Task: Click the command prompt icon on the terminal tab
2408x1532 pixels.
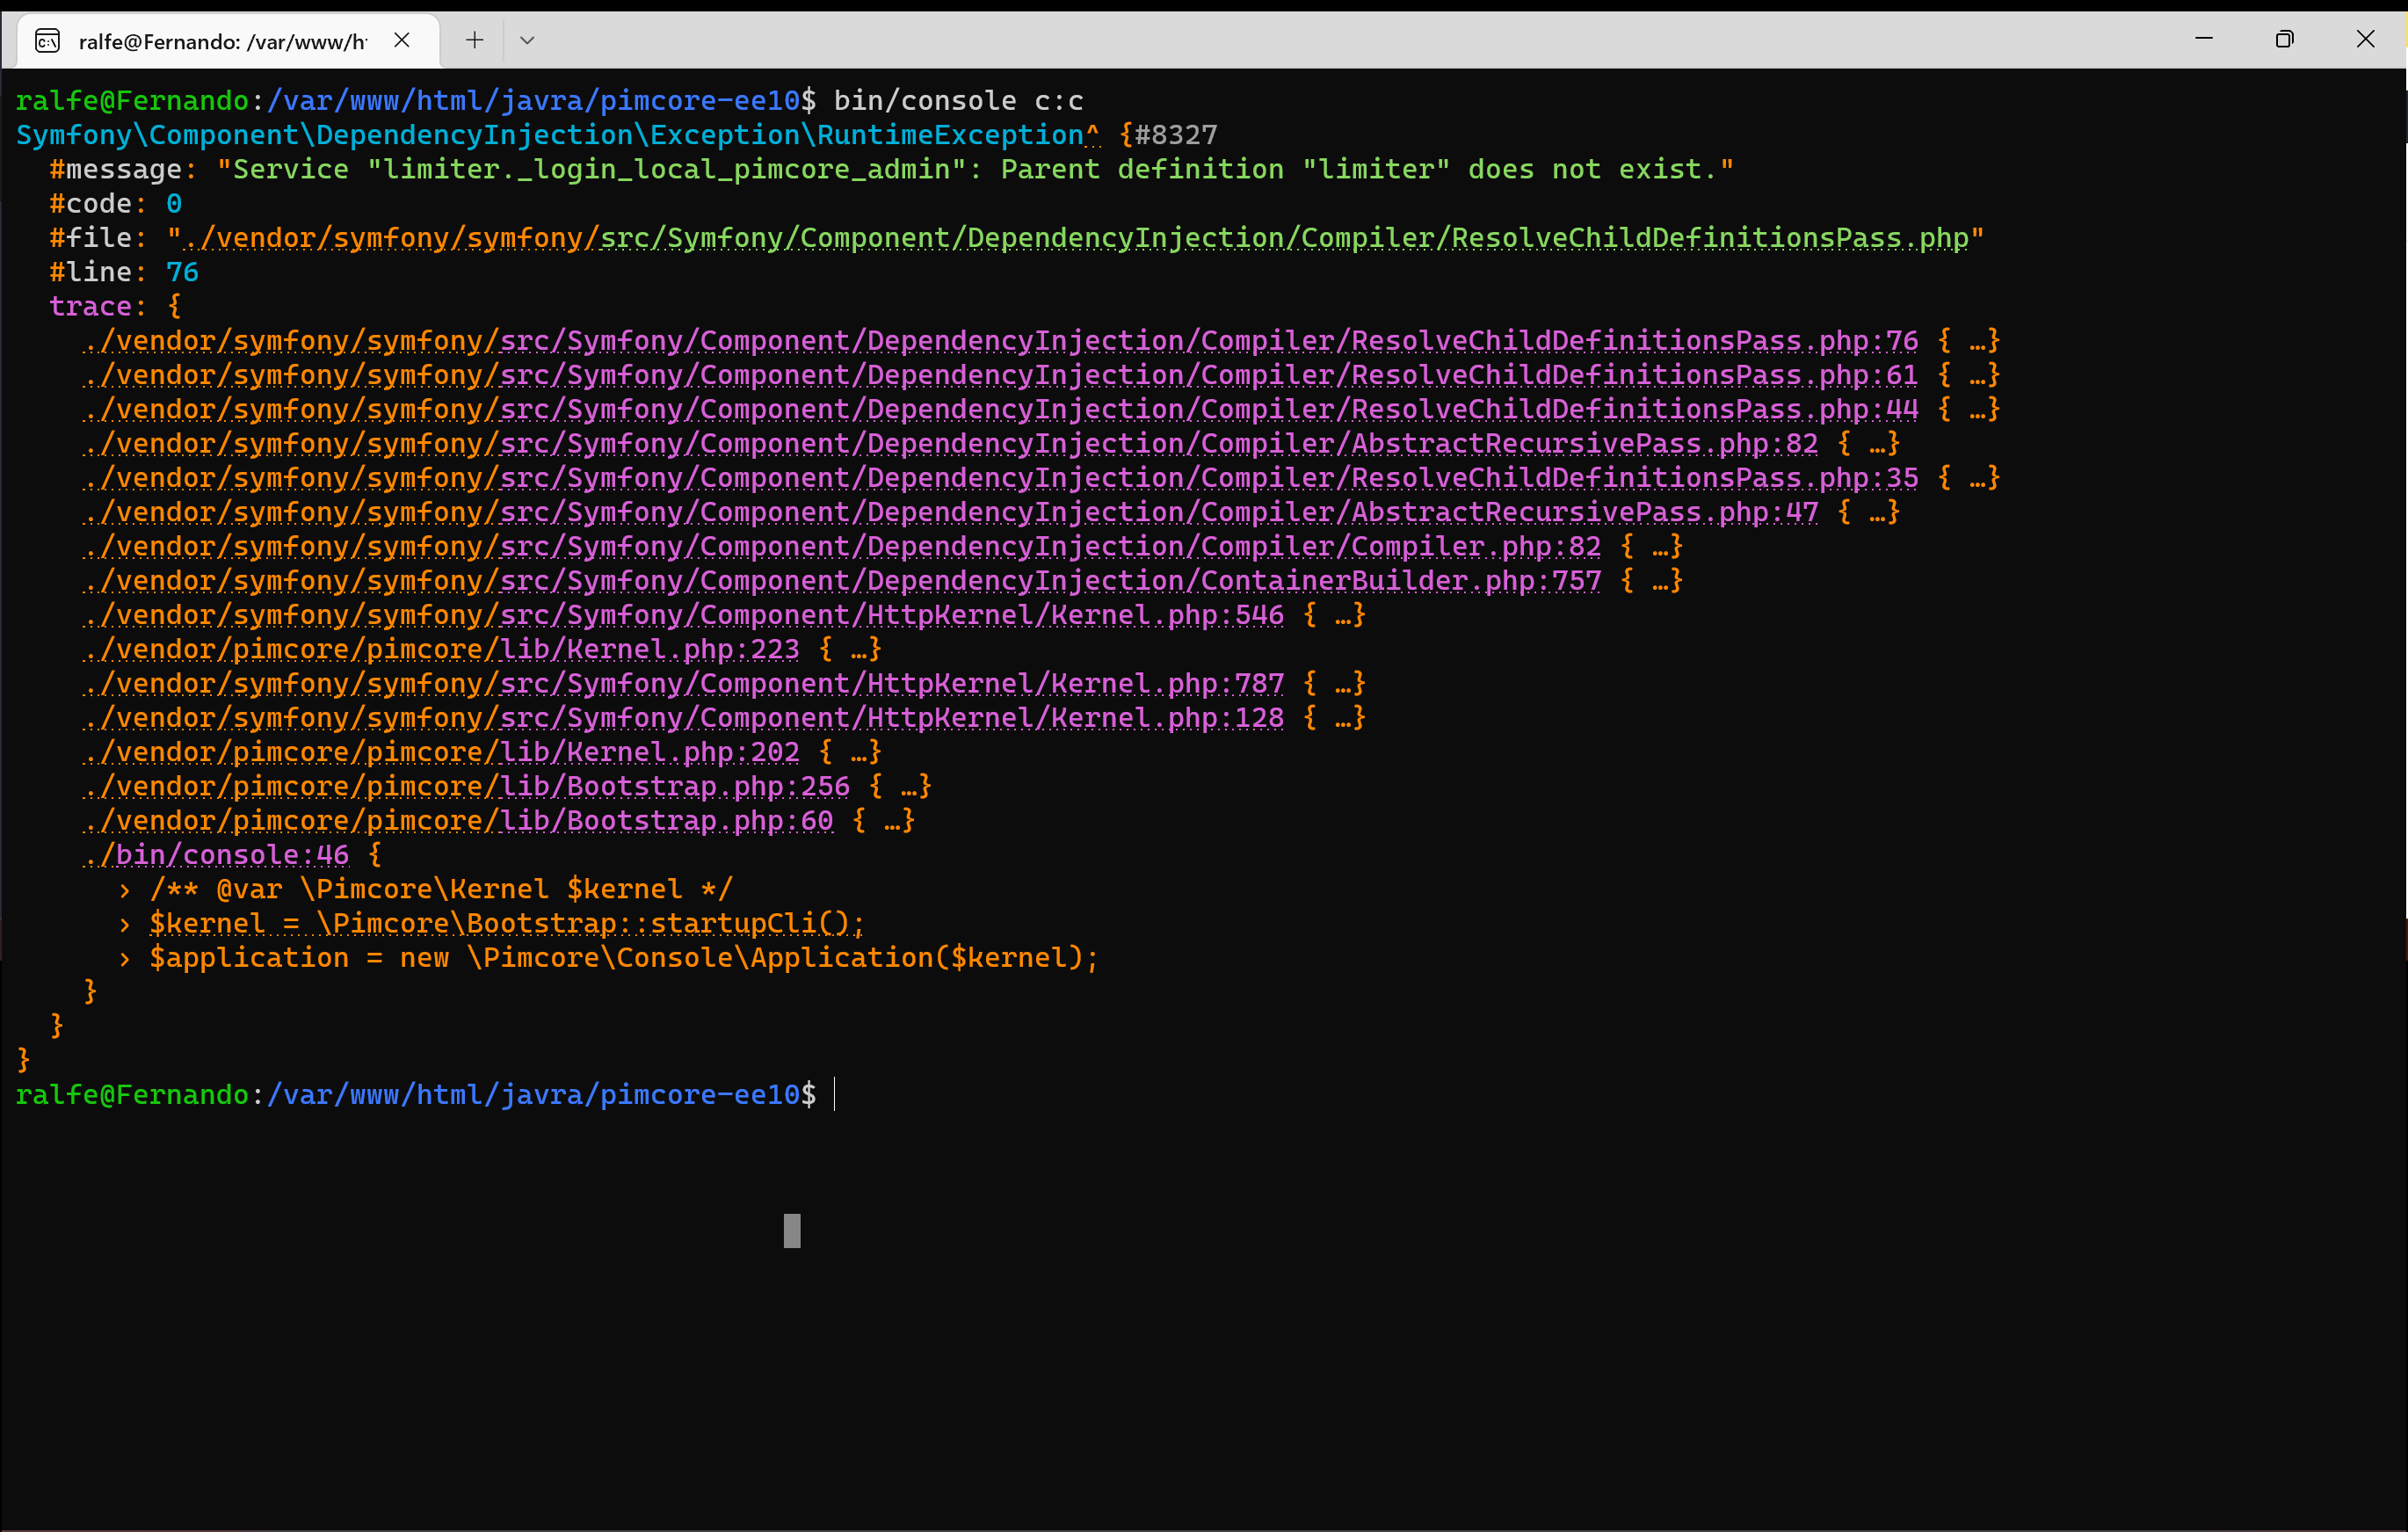Action: pos(47,40)
